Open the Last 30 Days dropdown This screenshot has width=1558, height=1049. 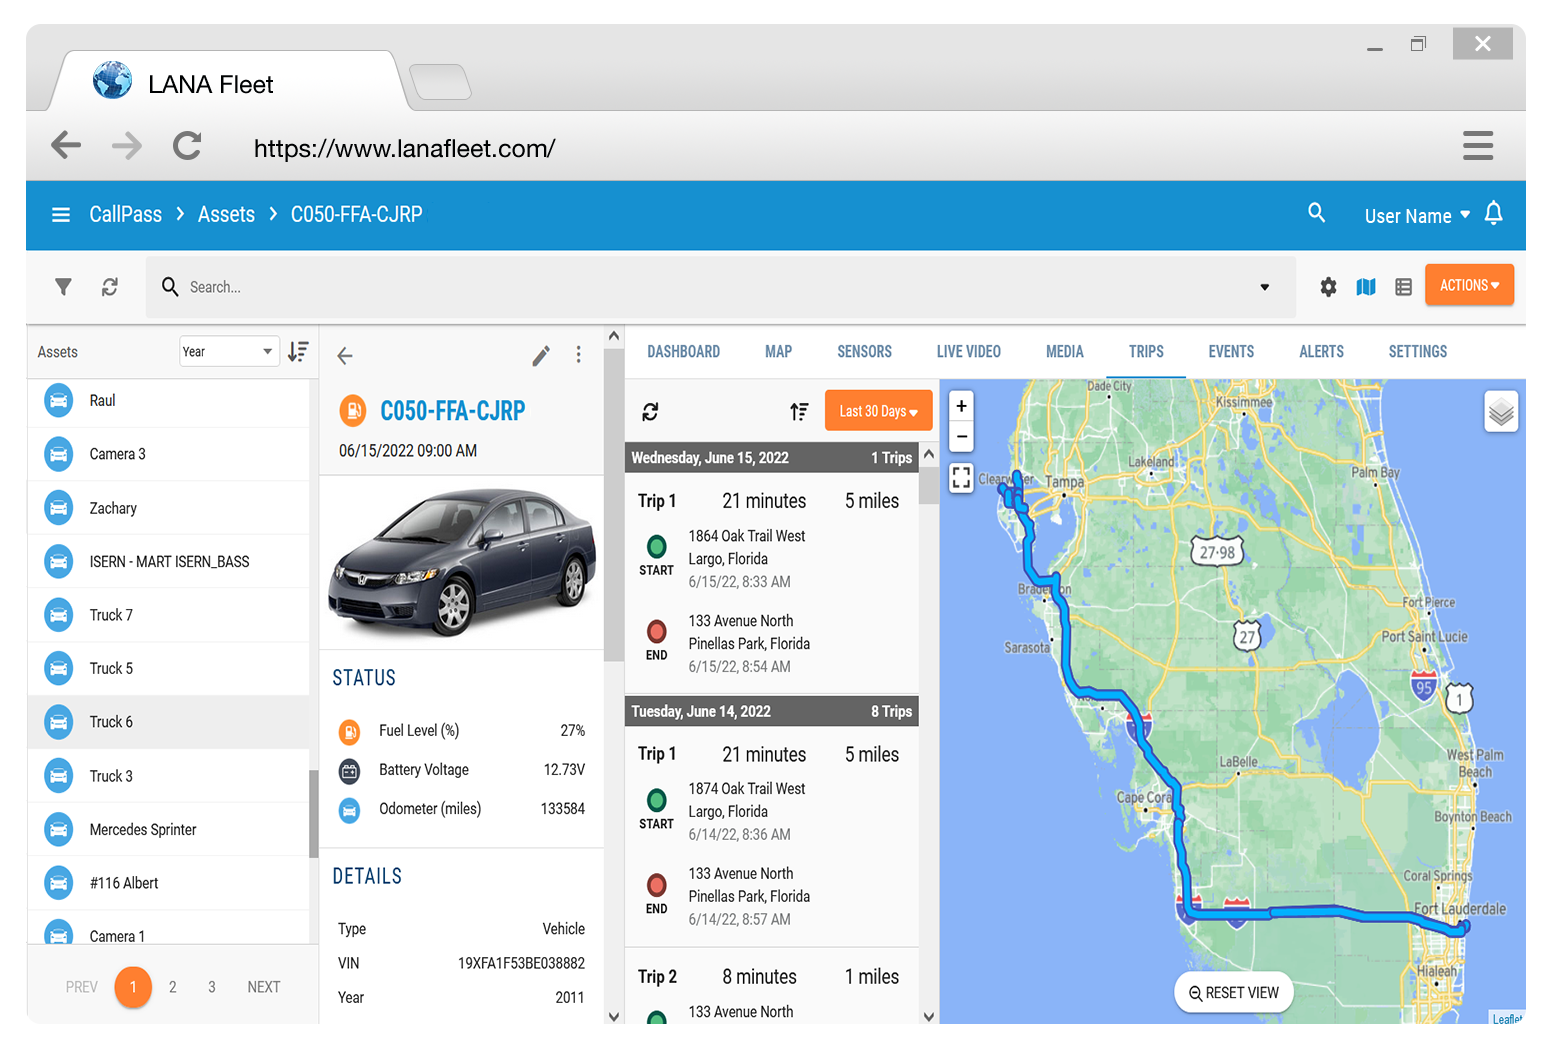[878, 410]
